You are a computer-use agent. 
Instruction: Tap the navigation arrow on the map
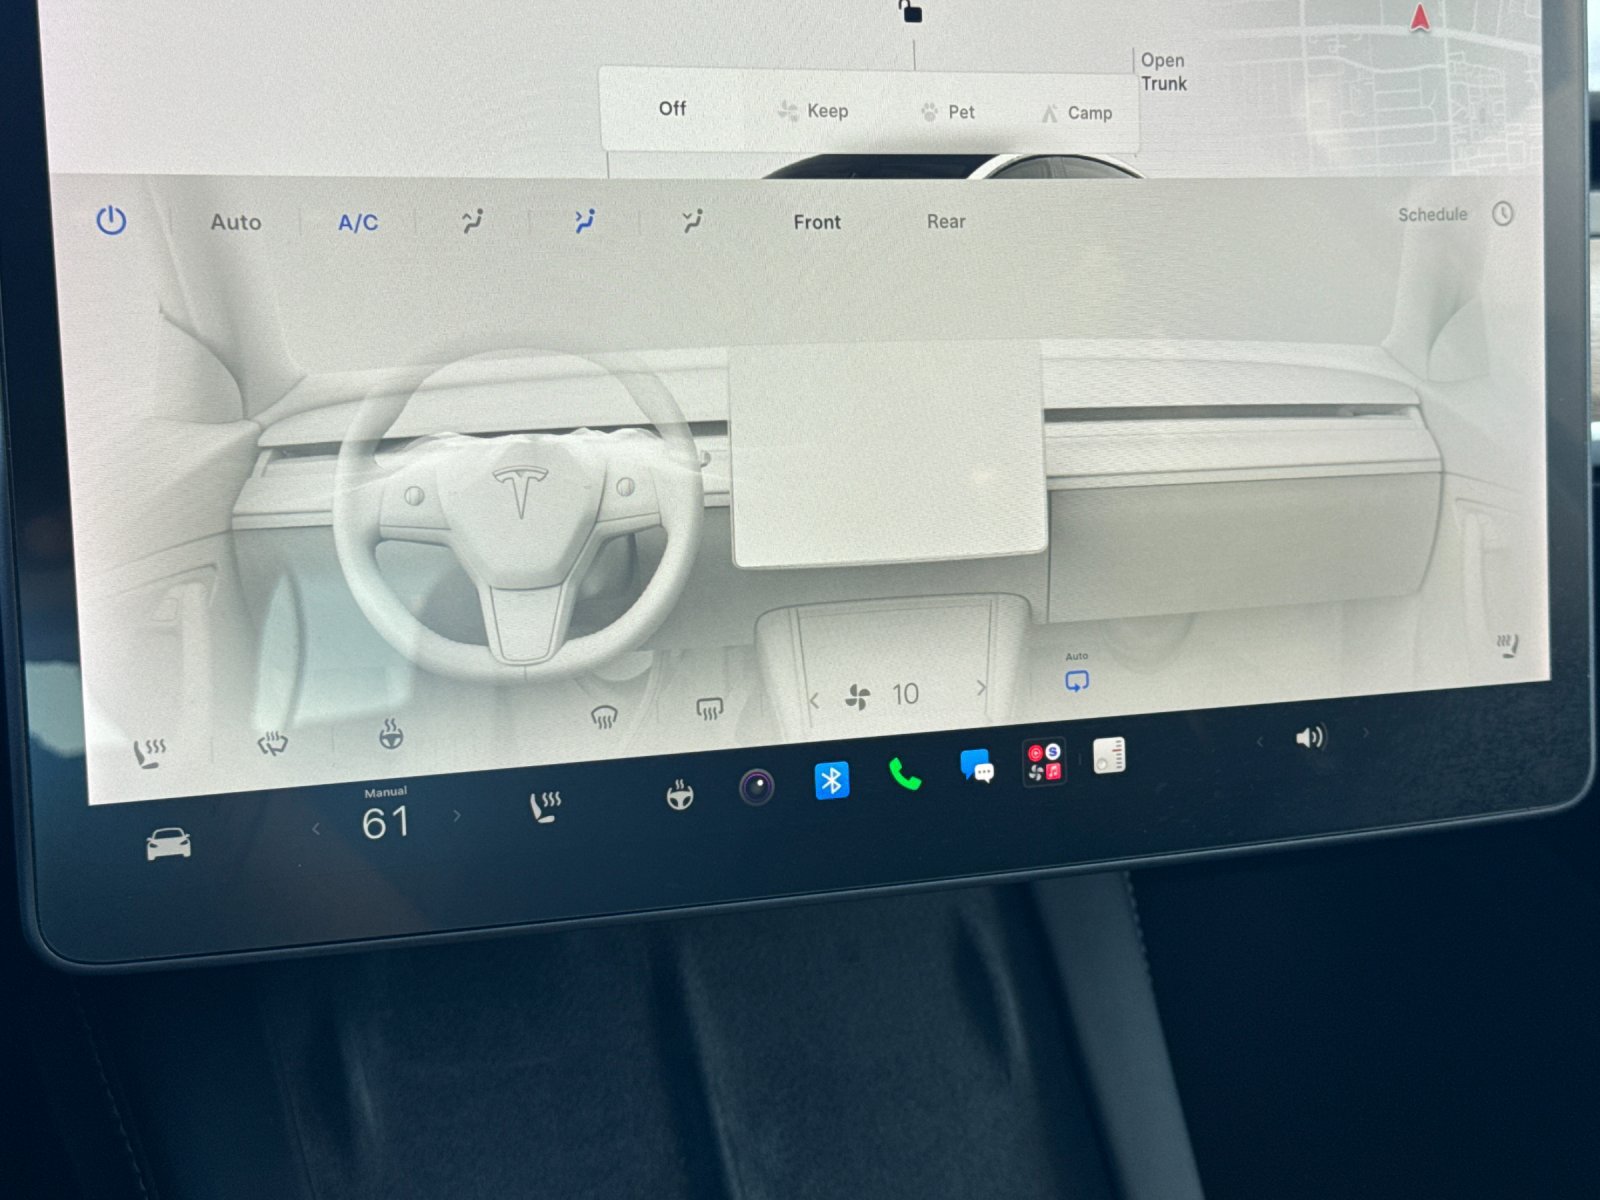pos(1420,17)
